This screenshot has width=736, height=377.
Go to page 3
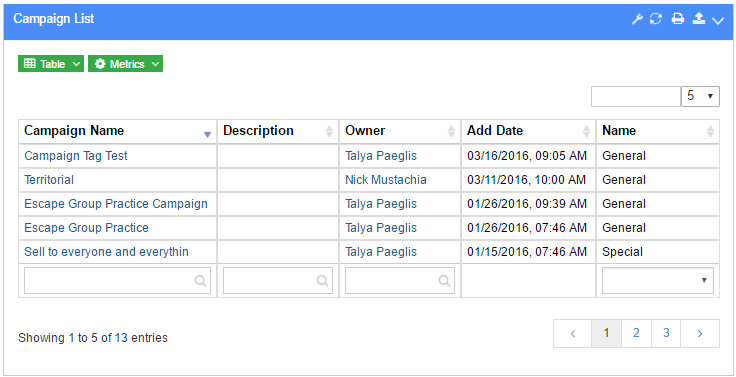666,333
